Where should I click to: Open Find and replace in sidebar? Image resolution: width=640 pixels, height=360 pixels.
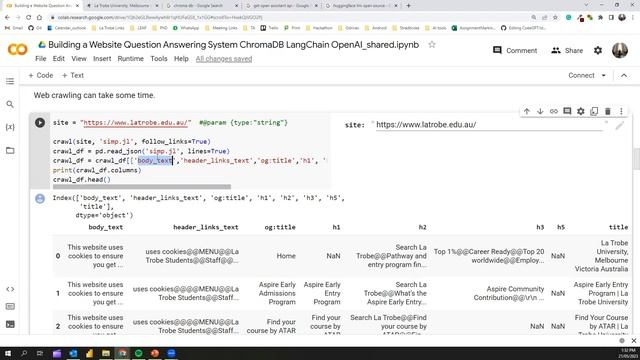pos(10,104)
